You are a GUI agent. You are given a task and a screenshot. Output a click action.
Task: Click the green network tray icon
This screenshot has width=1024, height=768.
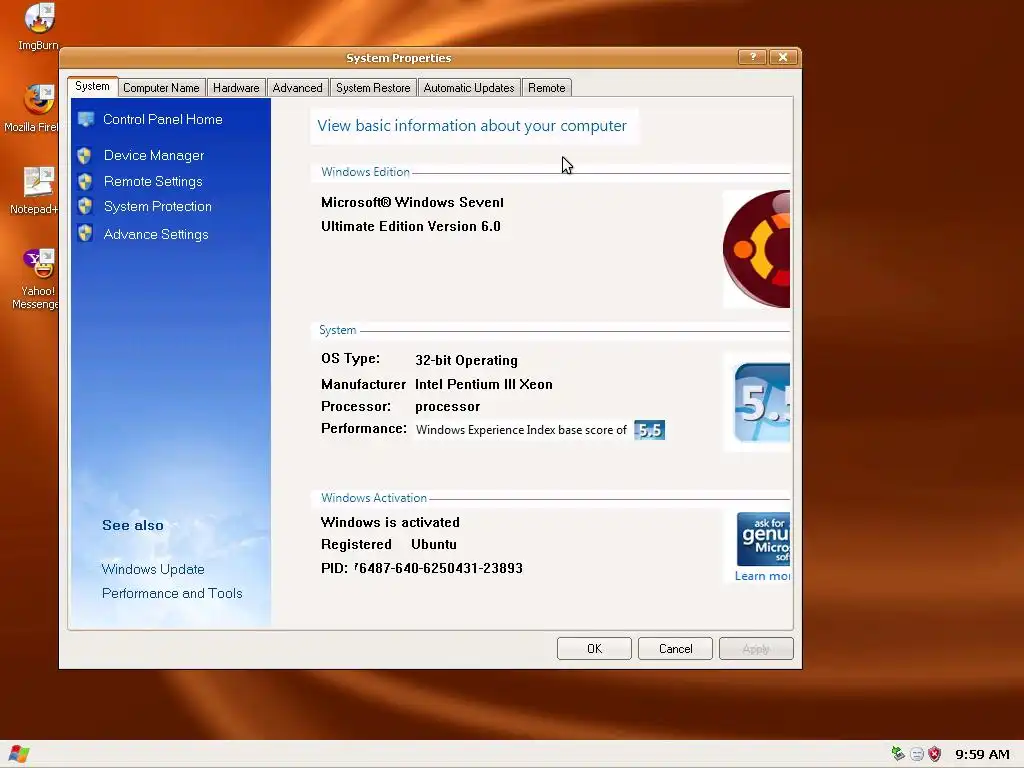point(898,754)
